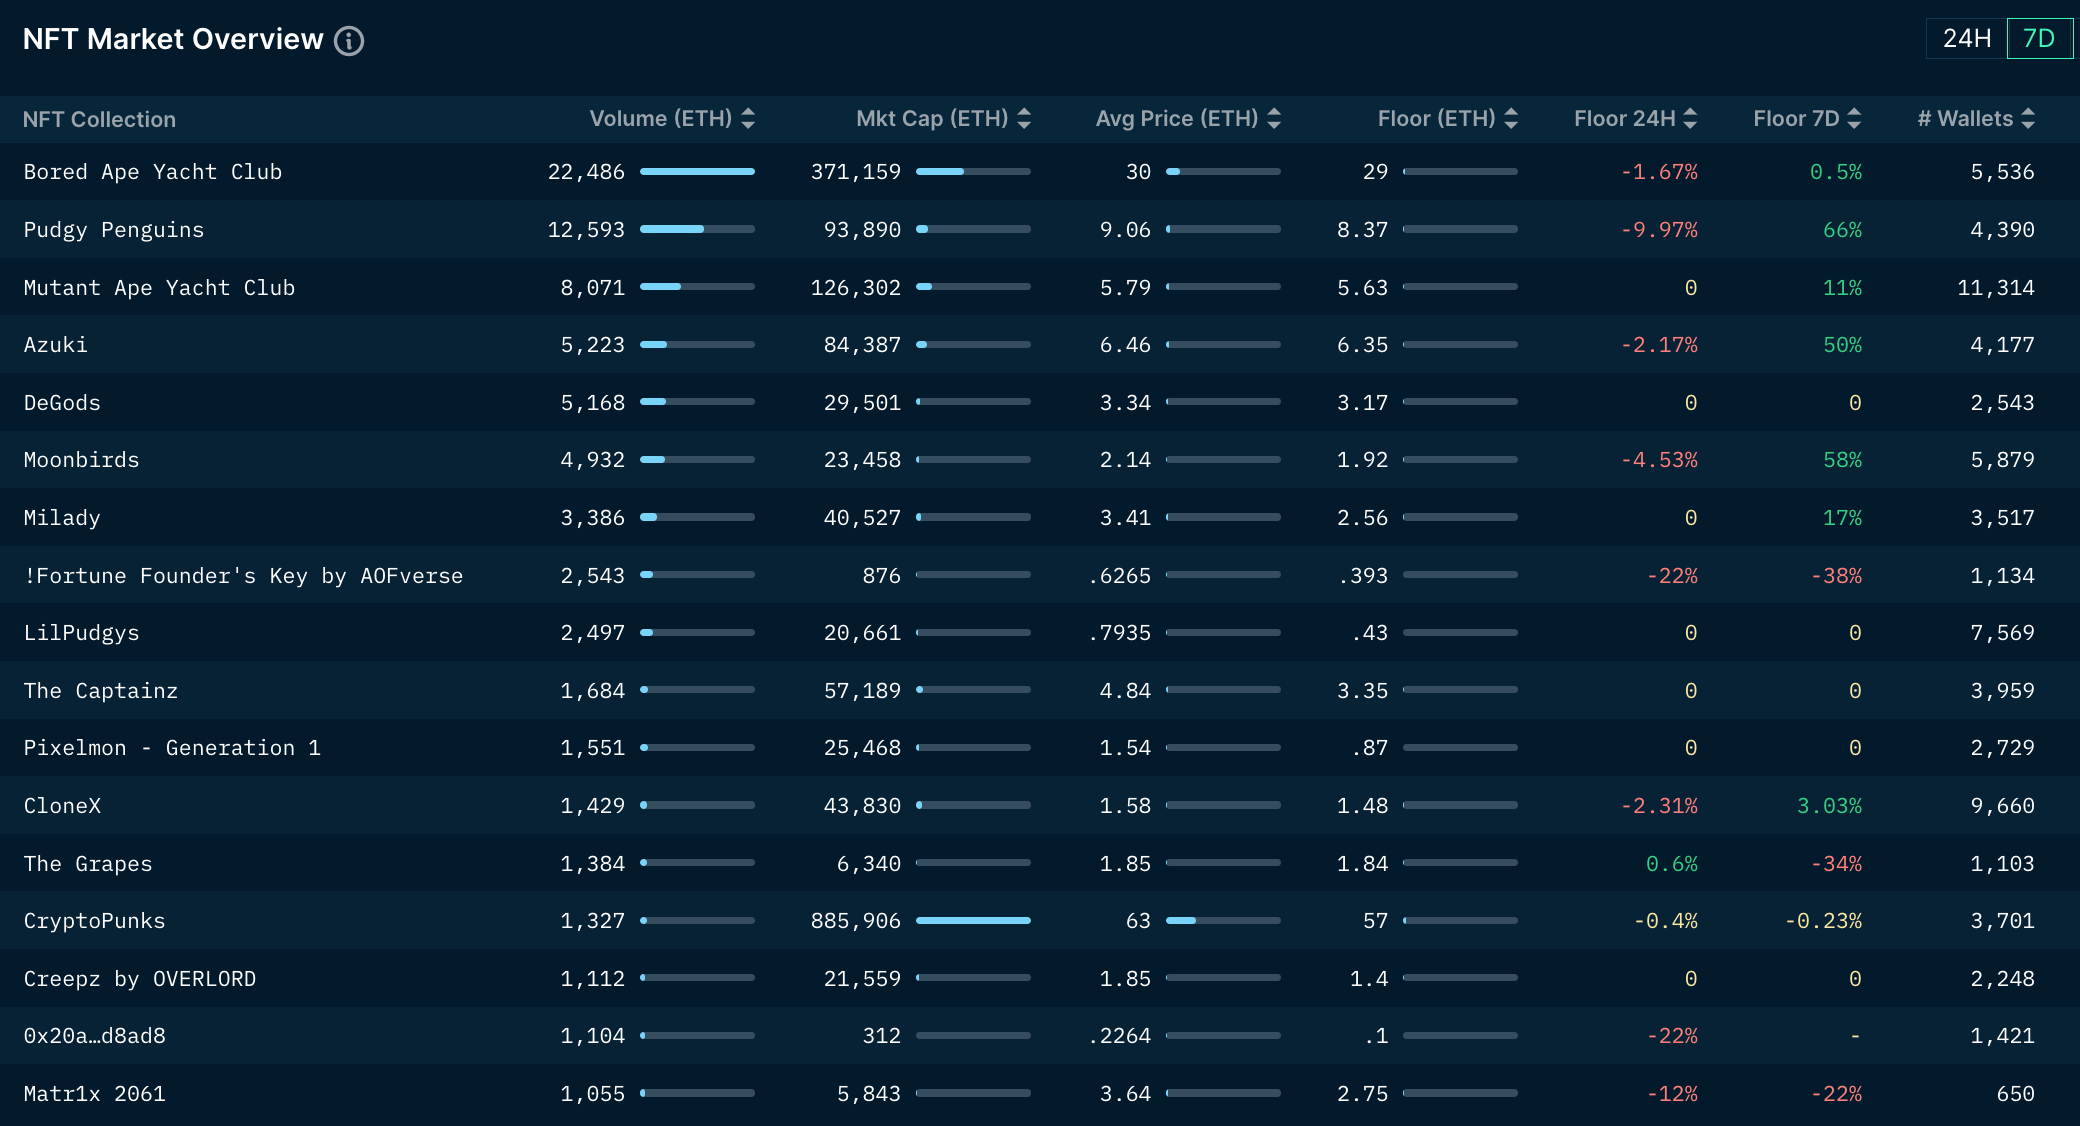The image size is (2080, 1126).
Task: Open the NFT Market Overview info icon
Action: pos(349,41)
